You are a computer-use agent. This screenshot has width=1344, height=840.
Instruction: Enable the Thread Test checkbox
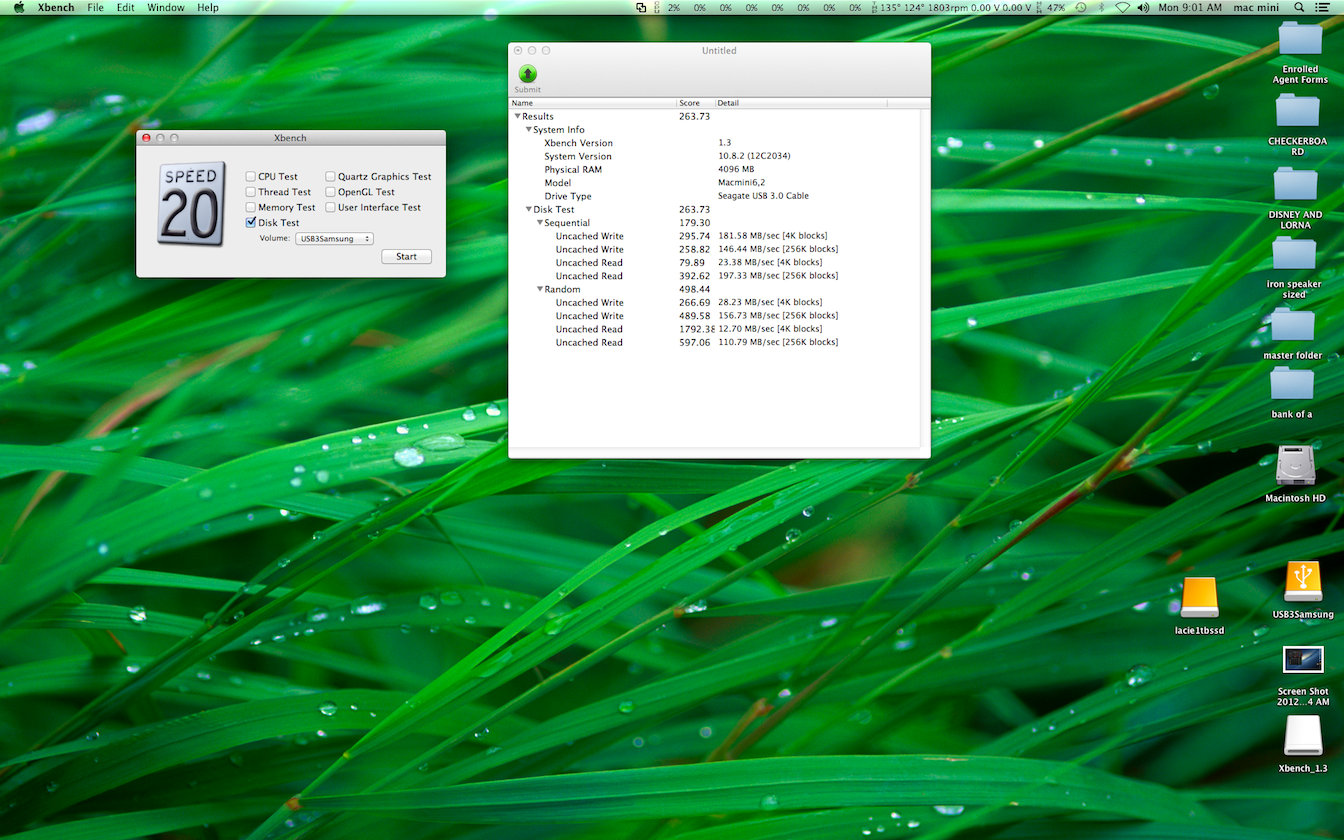pos(251,192)
